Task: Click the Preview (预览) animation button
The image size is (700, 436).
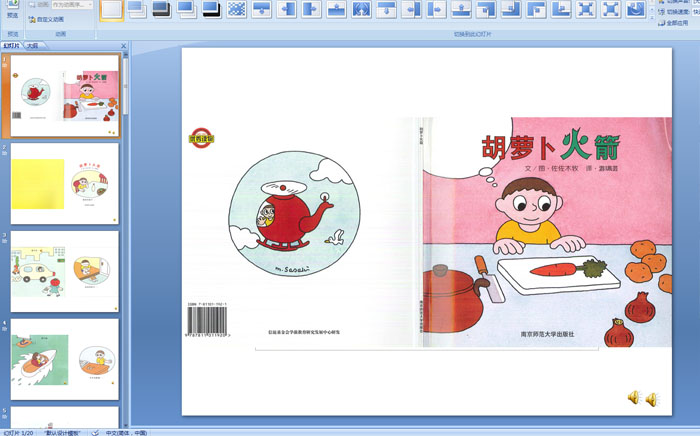Action: 12,10
